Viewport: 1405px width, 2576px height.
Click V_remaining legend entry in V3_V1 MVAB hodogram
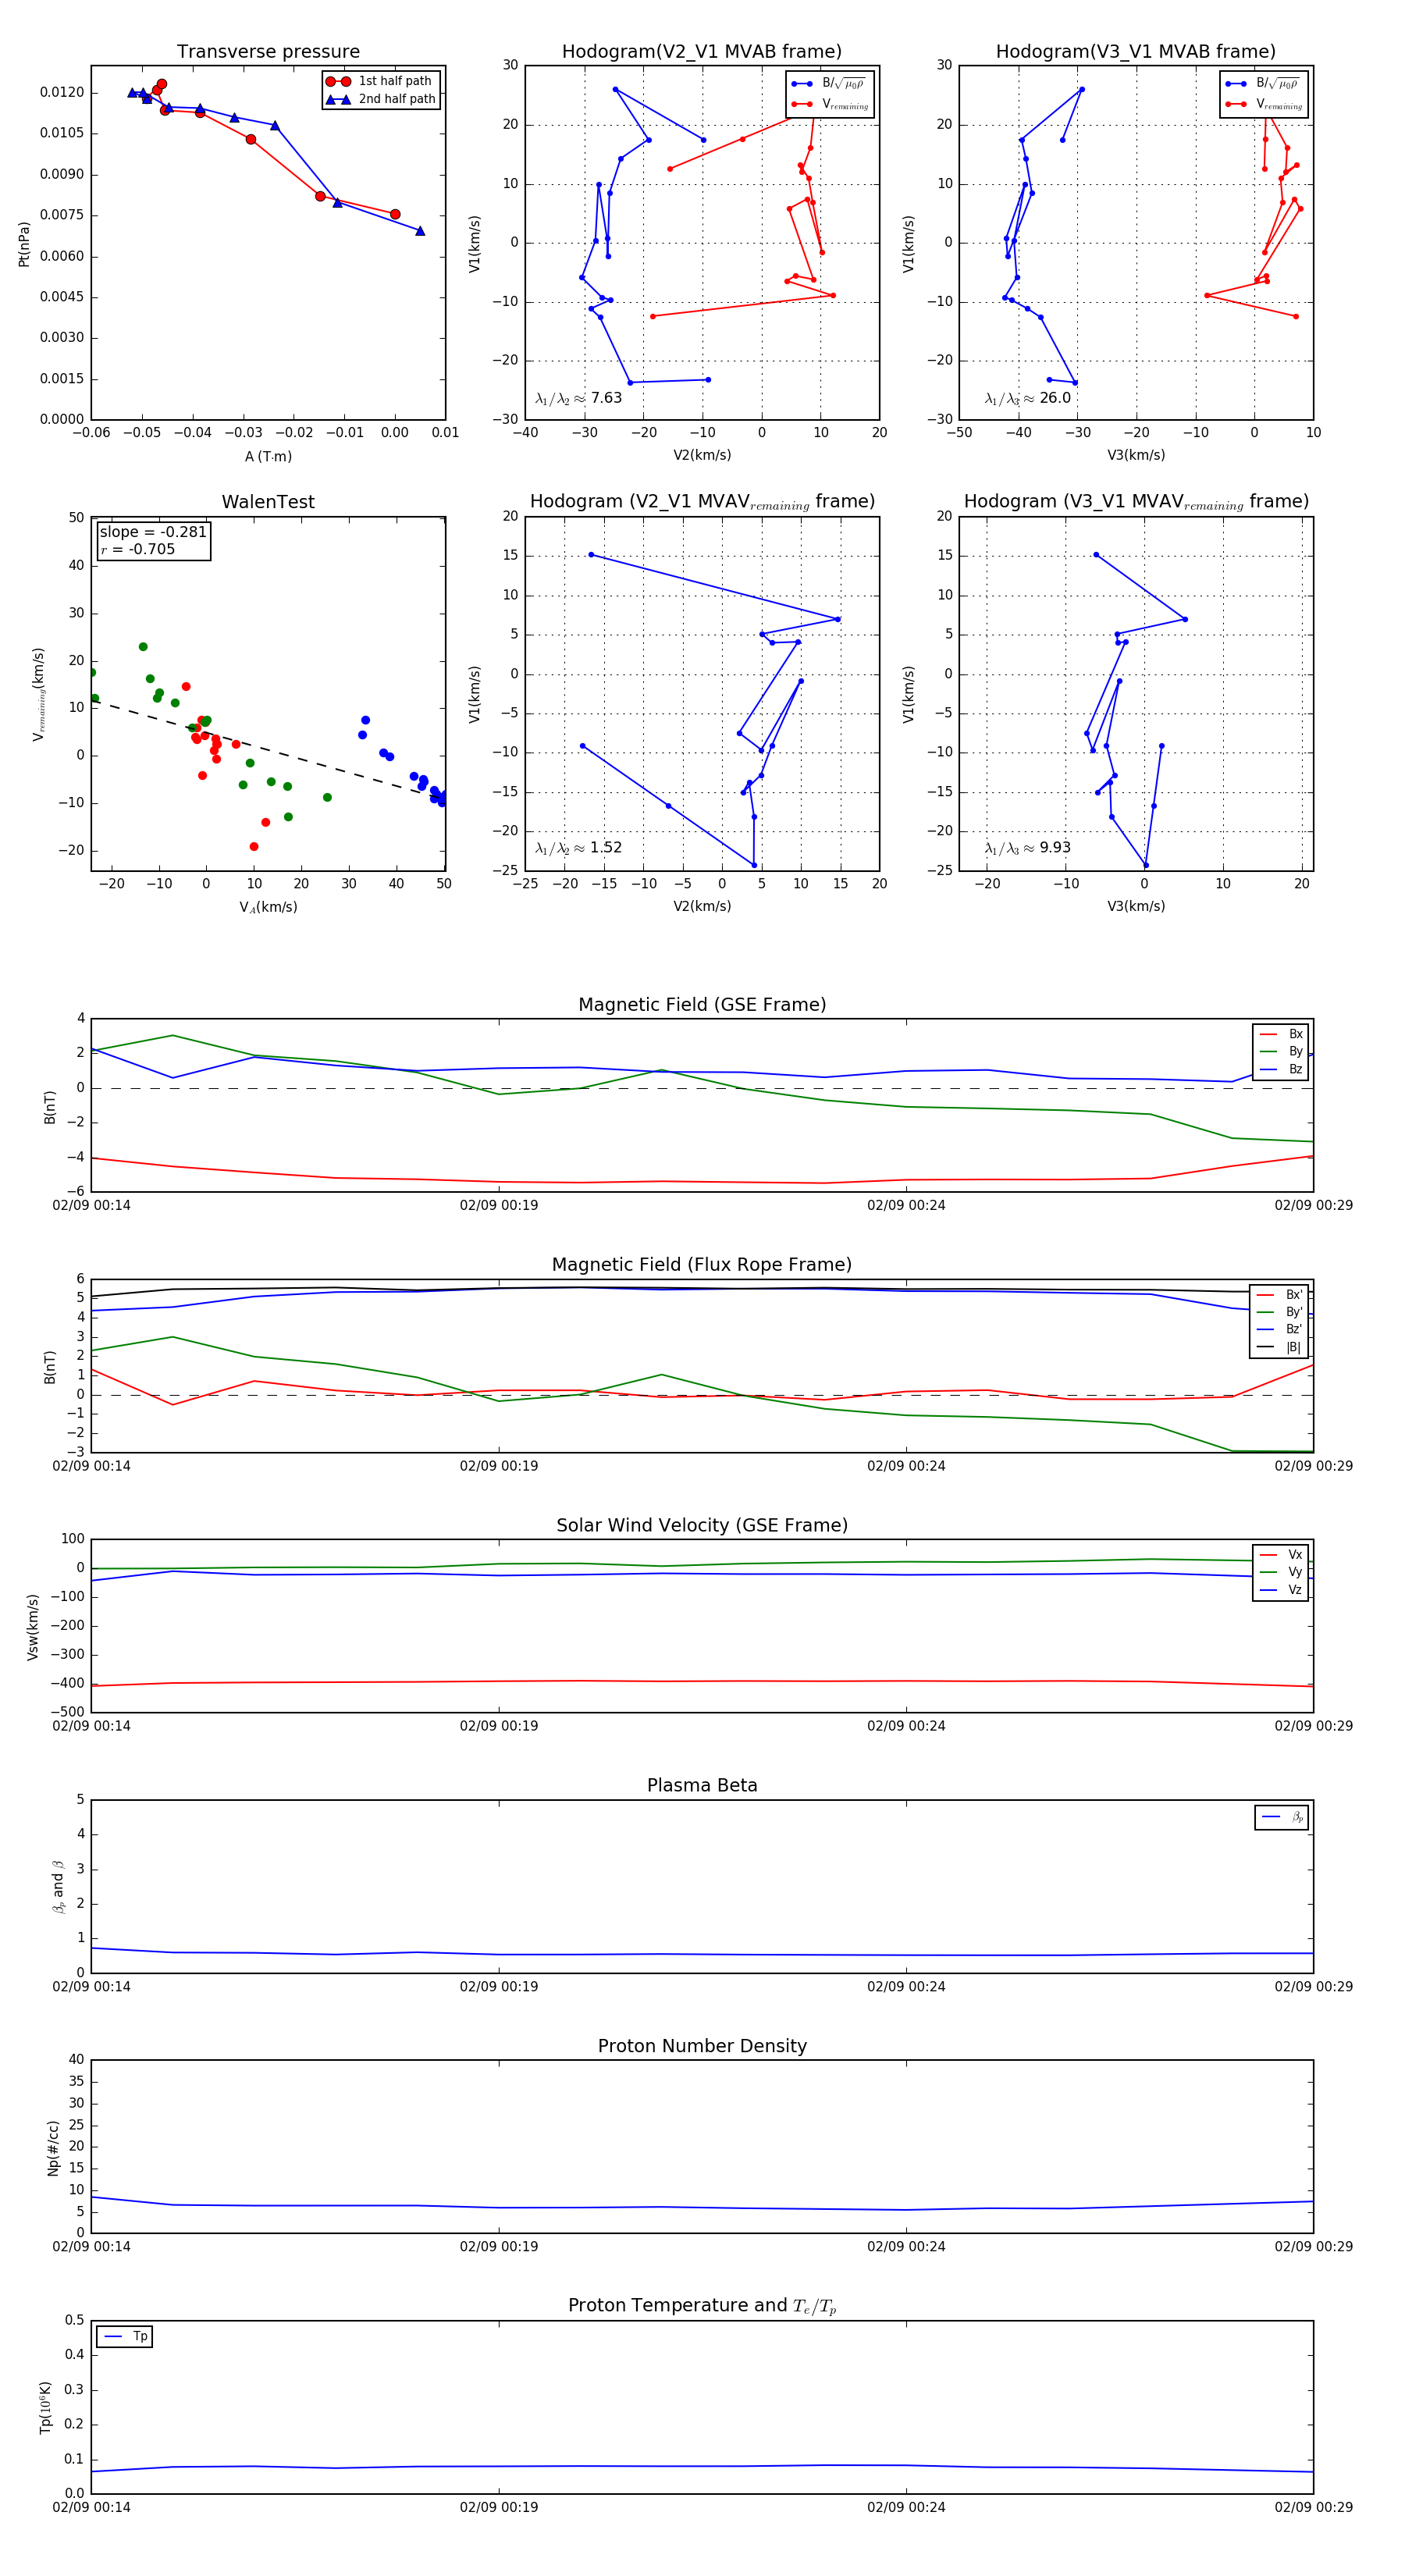(1264, 104)
